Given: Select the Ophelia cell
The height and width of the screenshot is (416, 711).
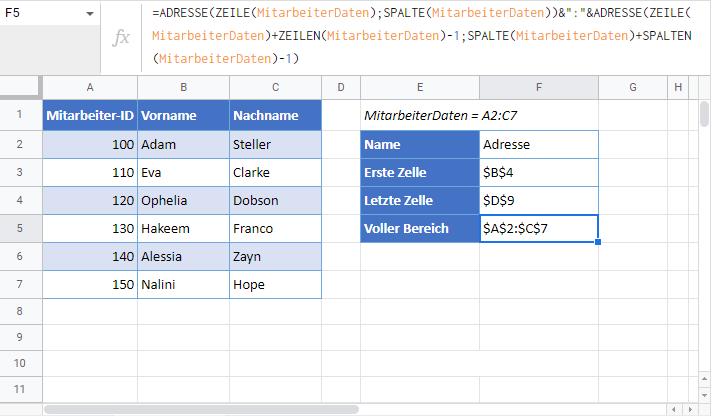Looking at the screenshot, I should 183,201.
